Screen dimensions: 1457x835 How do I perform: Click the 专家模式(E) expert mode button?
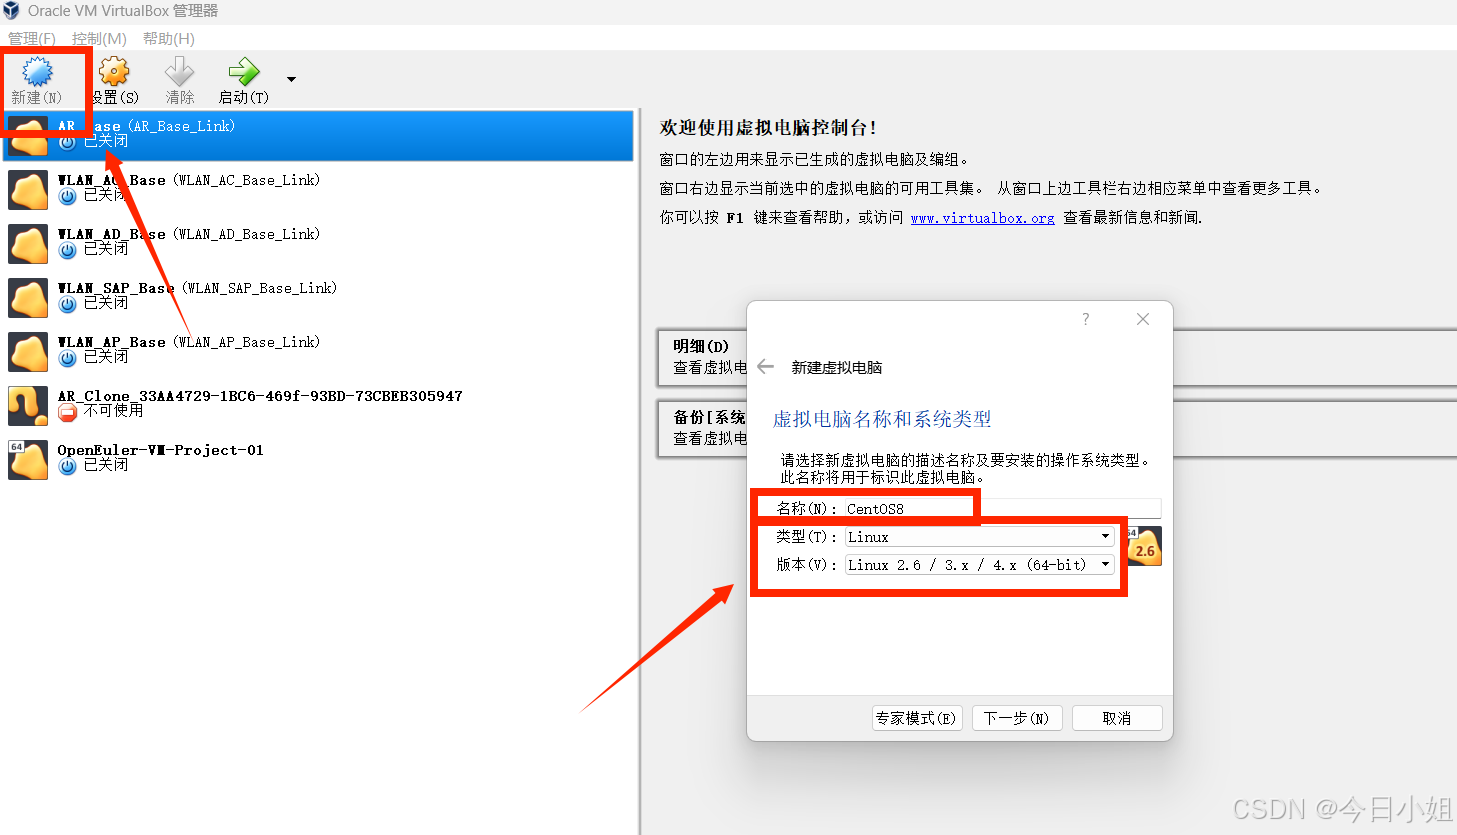(917, 718)
